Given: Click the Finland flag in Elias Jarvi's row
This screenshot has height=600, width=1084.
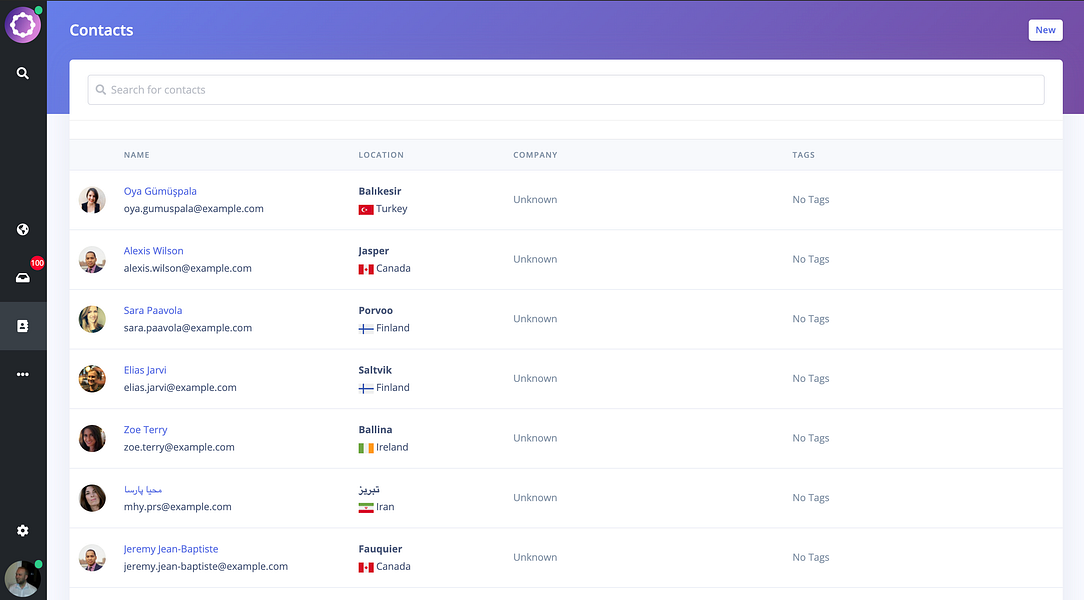Looking at the screenshot, I should click(x=366, y=388).
